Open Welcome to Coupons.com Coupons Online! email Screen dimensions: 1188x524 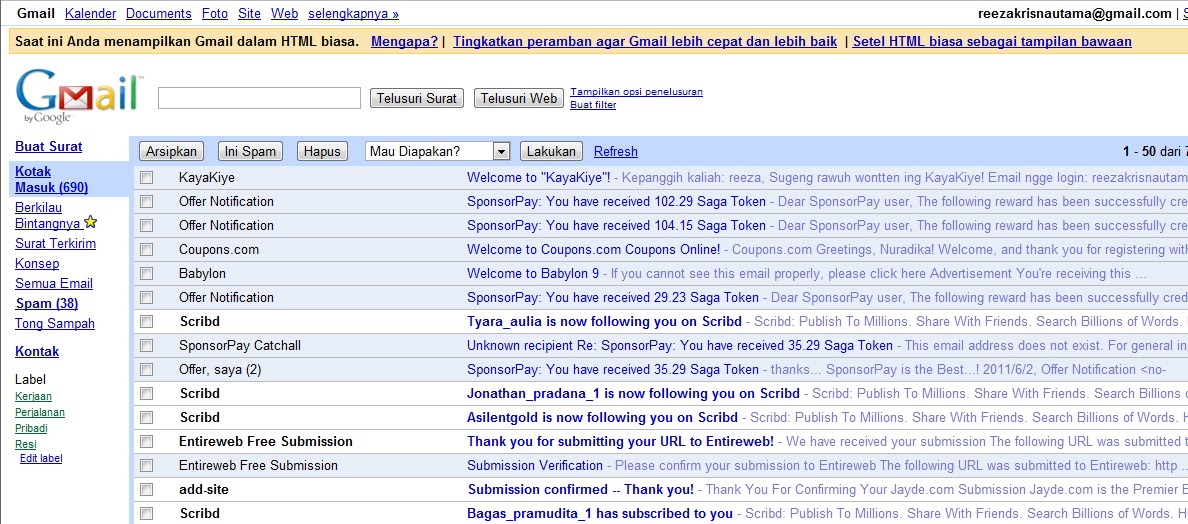(x=593, y=250)
